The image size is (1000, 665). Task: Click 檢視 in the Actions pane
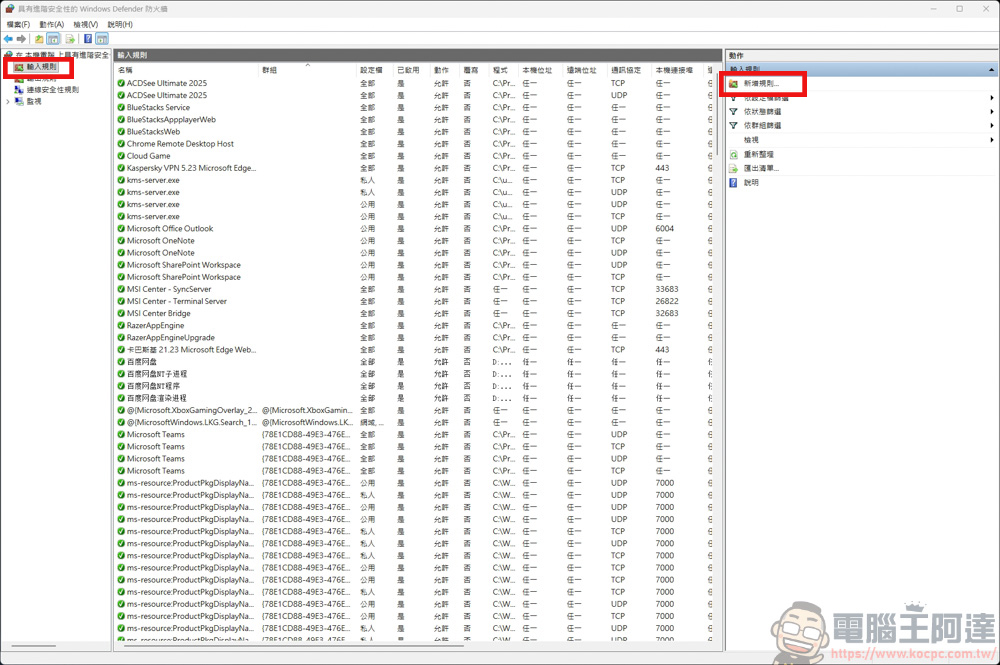750,137
